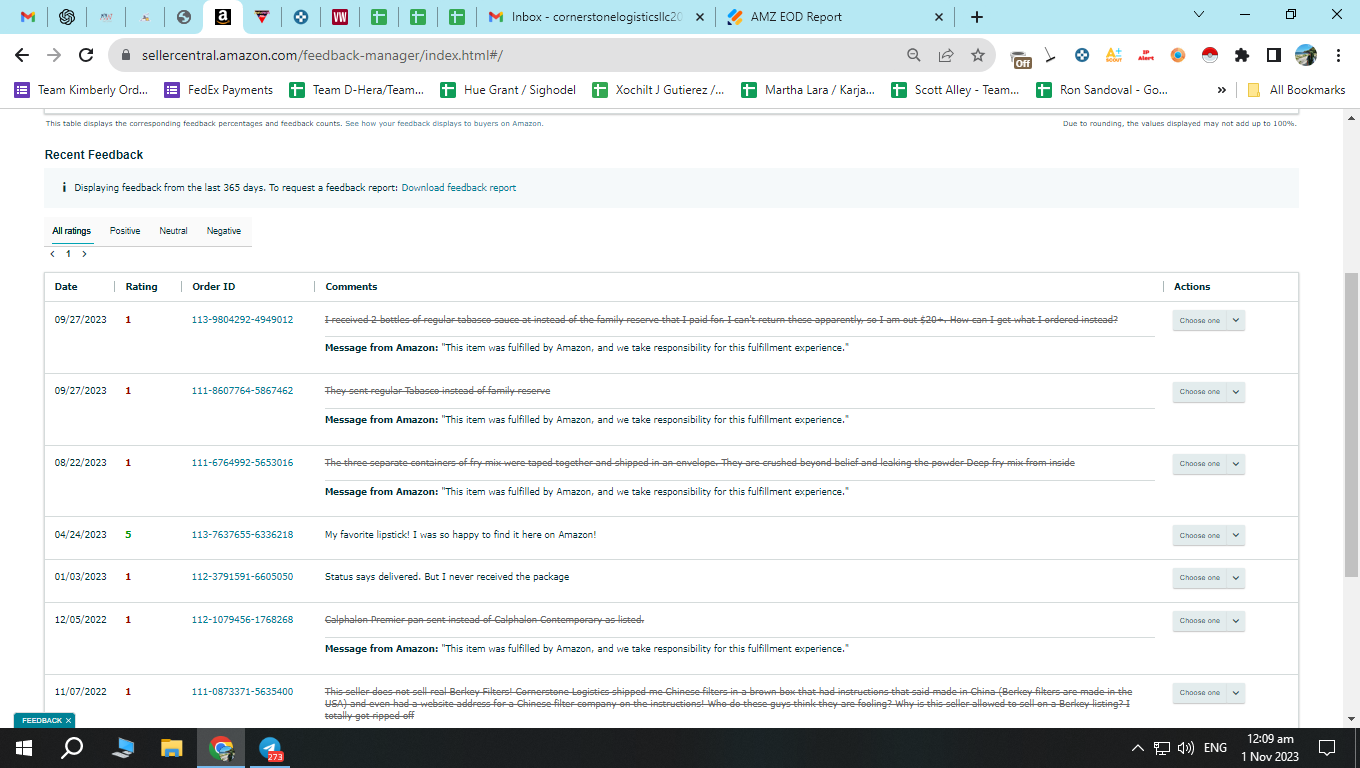Expand Choose one for order 113-9804292-4949012
The height and width of the screenshot is (768, 1360).
[1208, 321]
